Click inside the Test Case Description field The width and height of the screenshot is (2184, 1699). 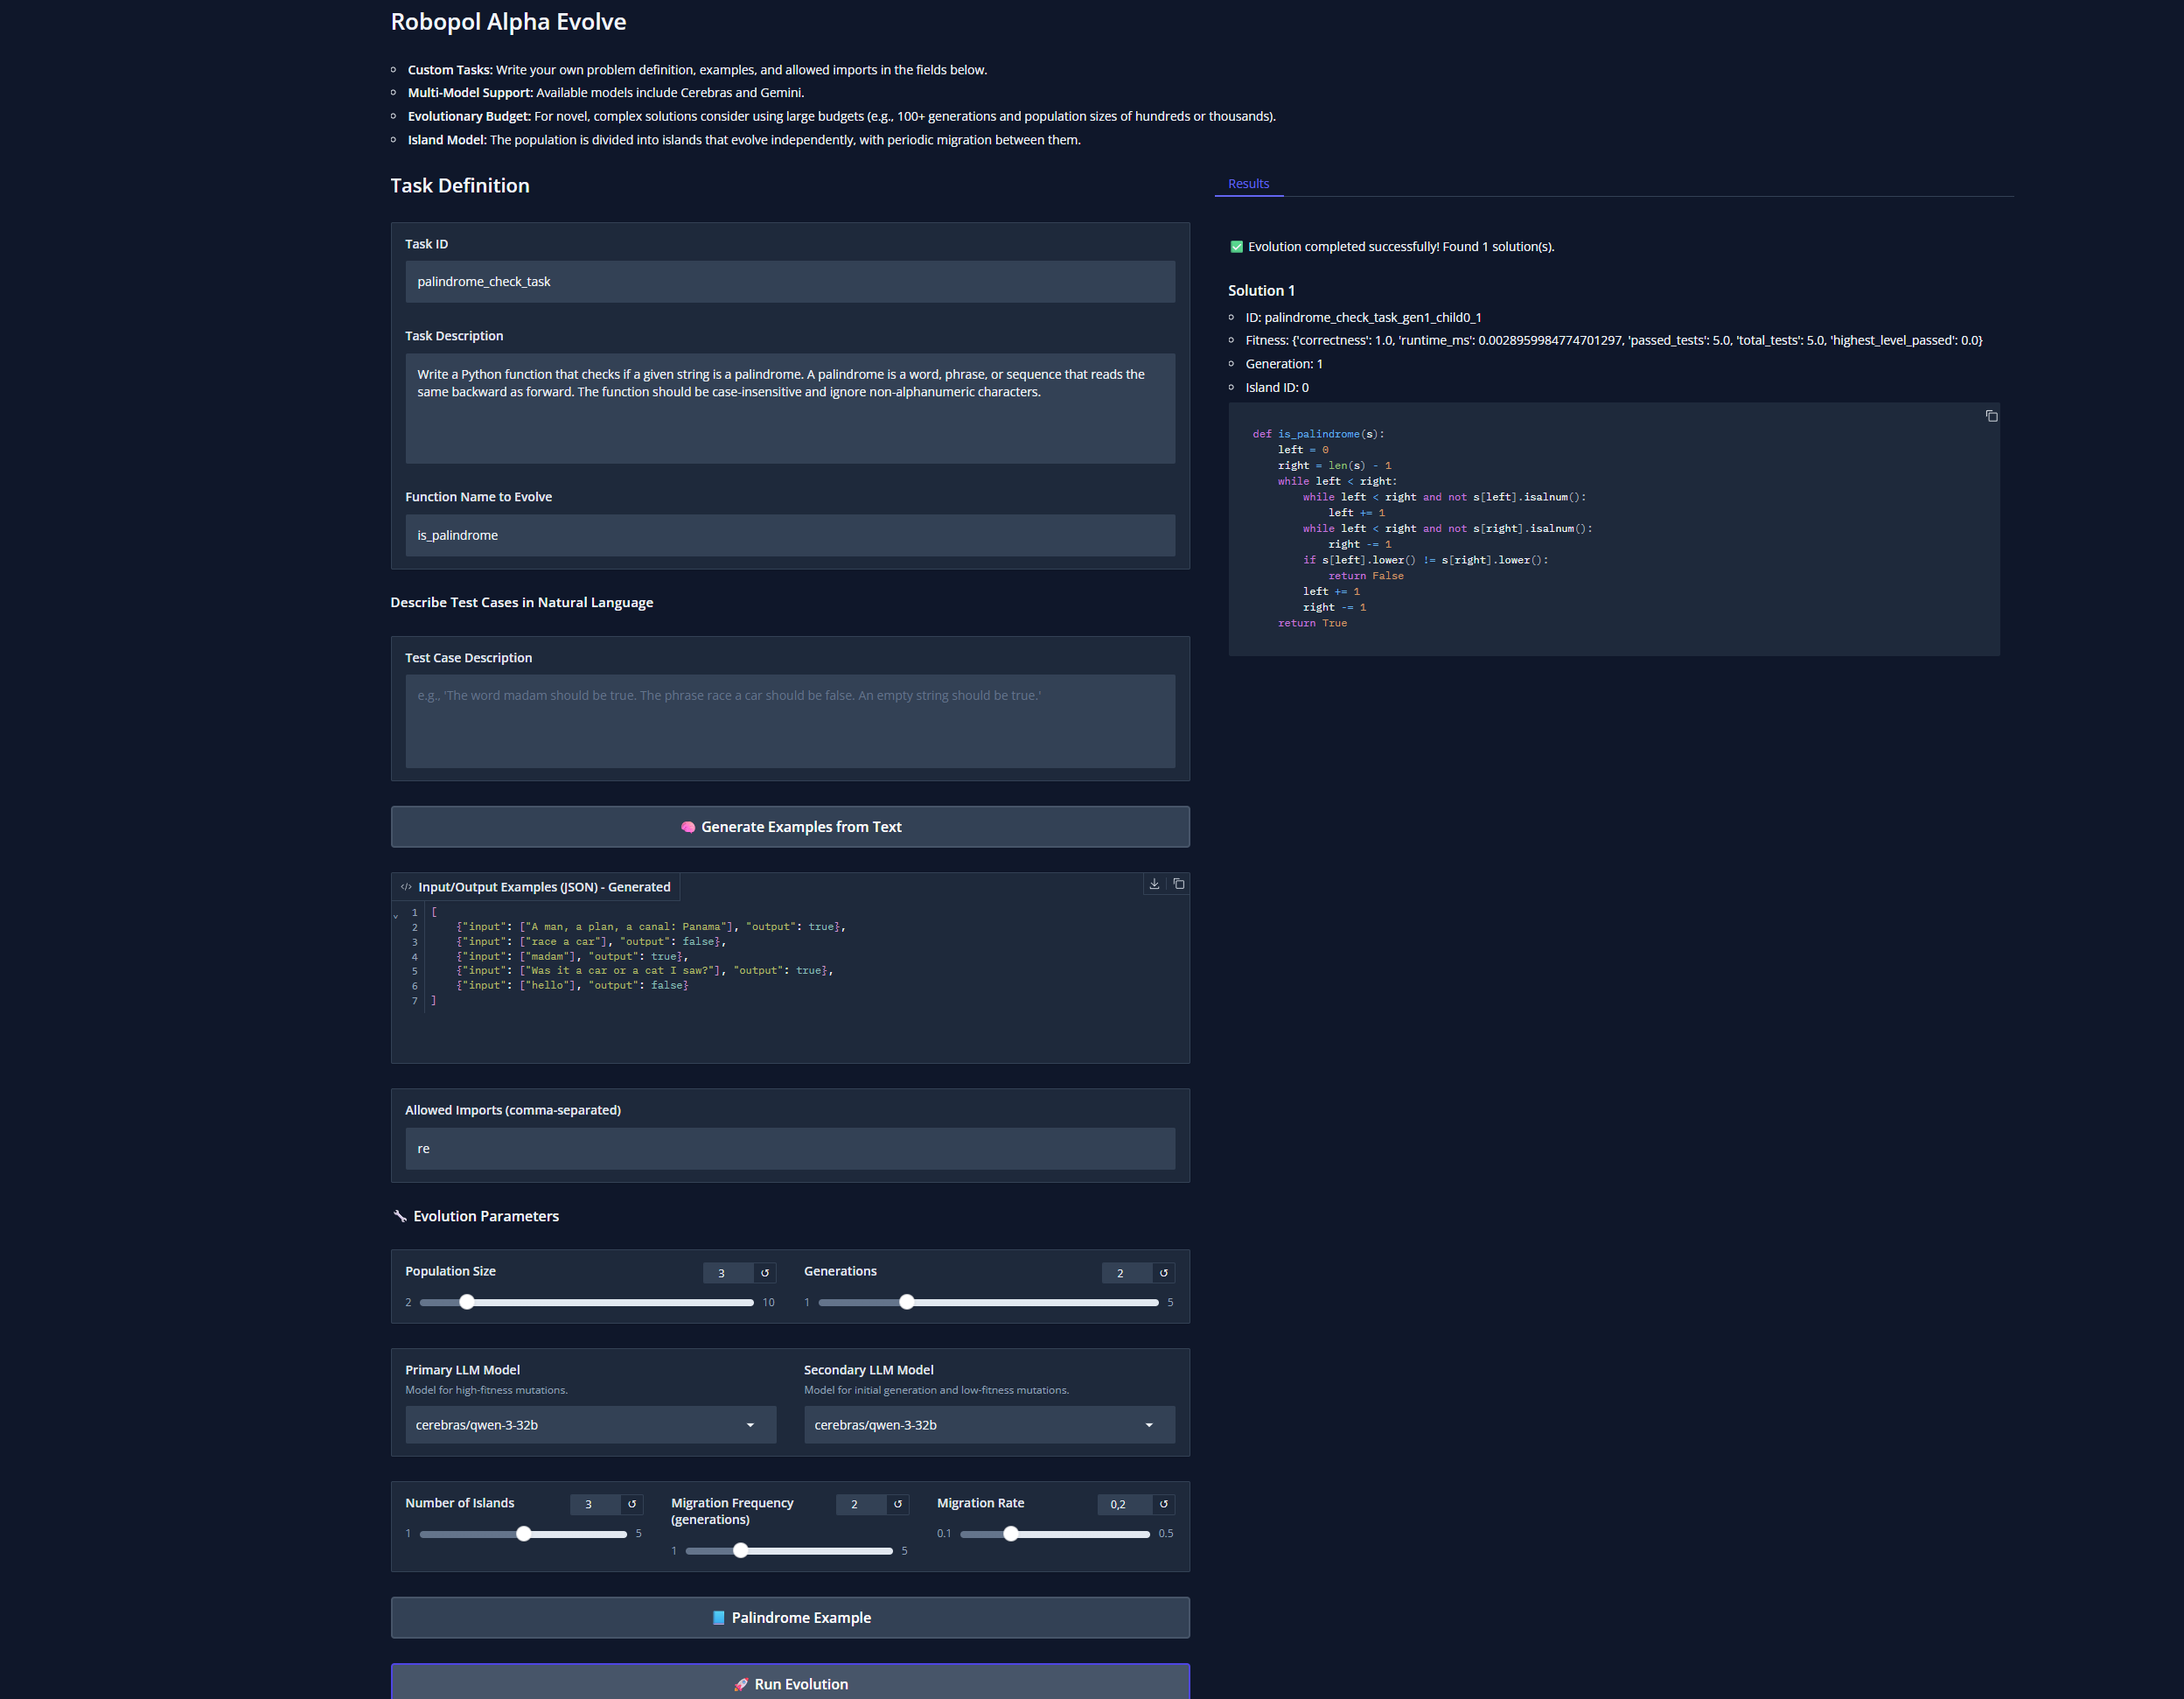coord(790,722)
